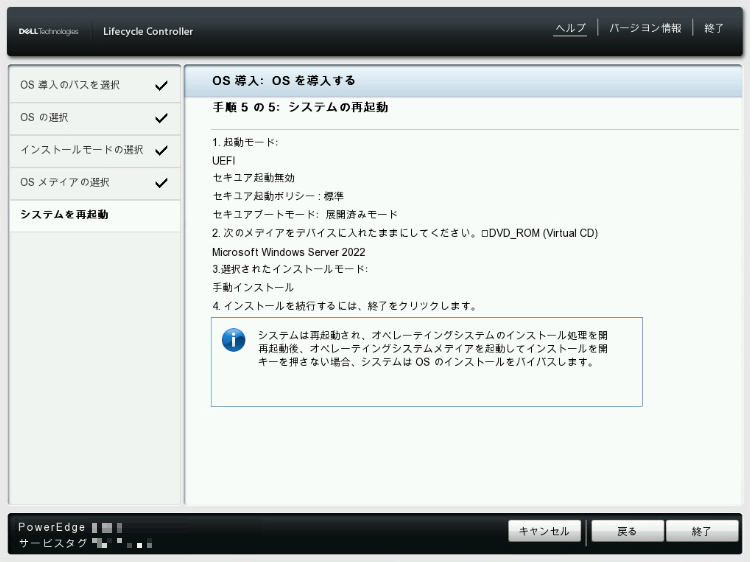753x562 pixels.
Task: Click the OS 導入: OS を導入する heading
Action: coord(284,81)
